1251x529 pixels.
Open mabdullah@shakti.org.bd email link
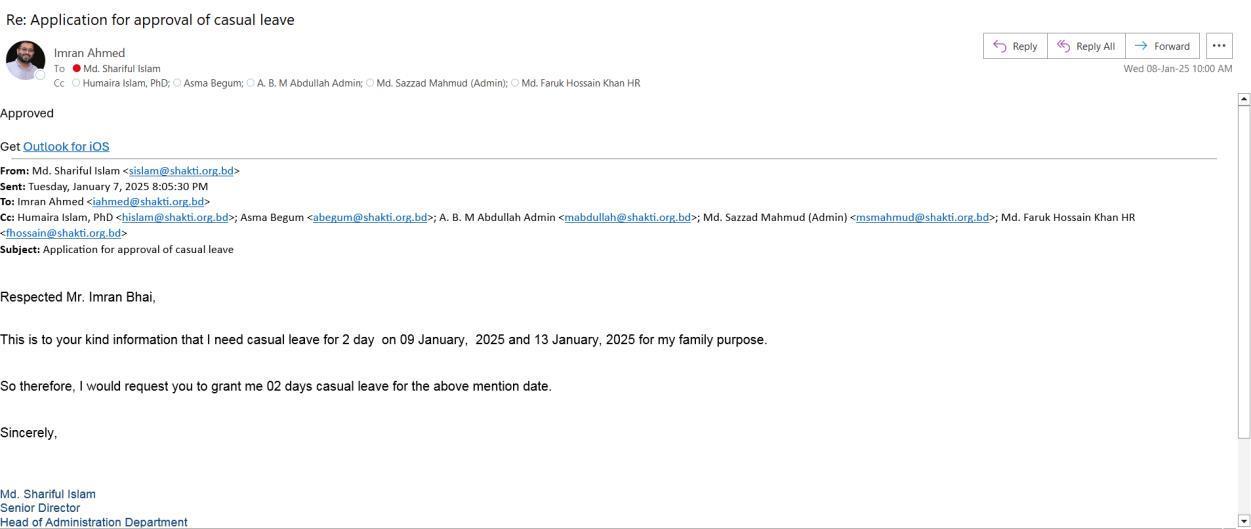pyautogui.click(x=627, y=218)
